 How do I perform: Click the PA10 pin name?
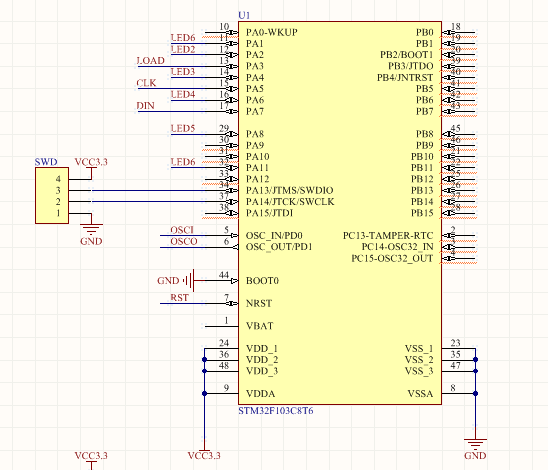point(258,157)
